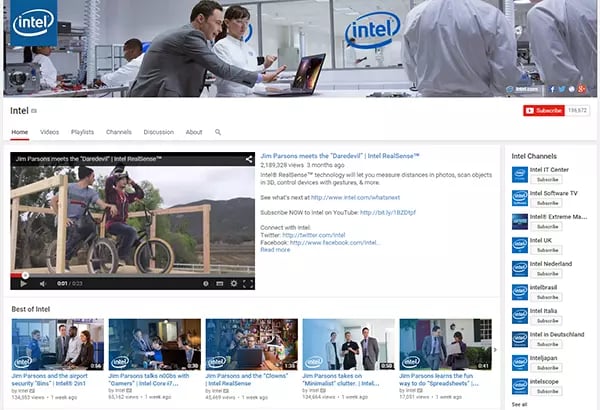The image size is (600, 410).
Task: Play the featured video
Action: click(x=23, y=284)
